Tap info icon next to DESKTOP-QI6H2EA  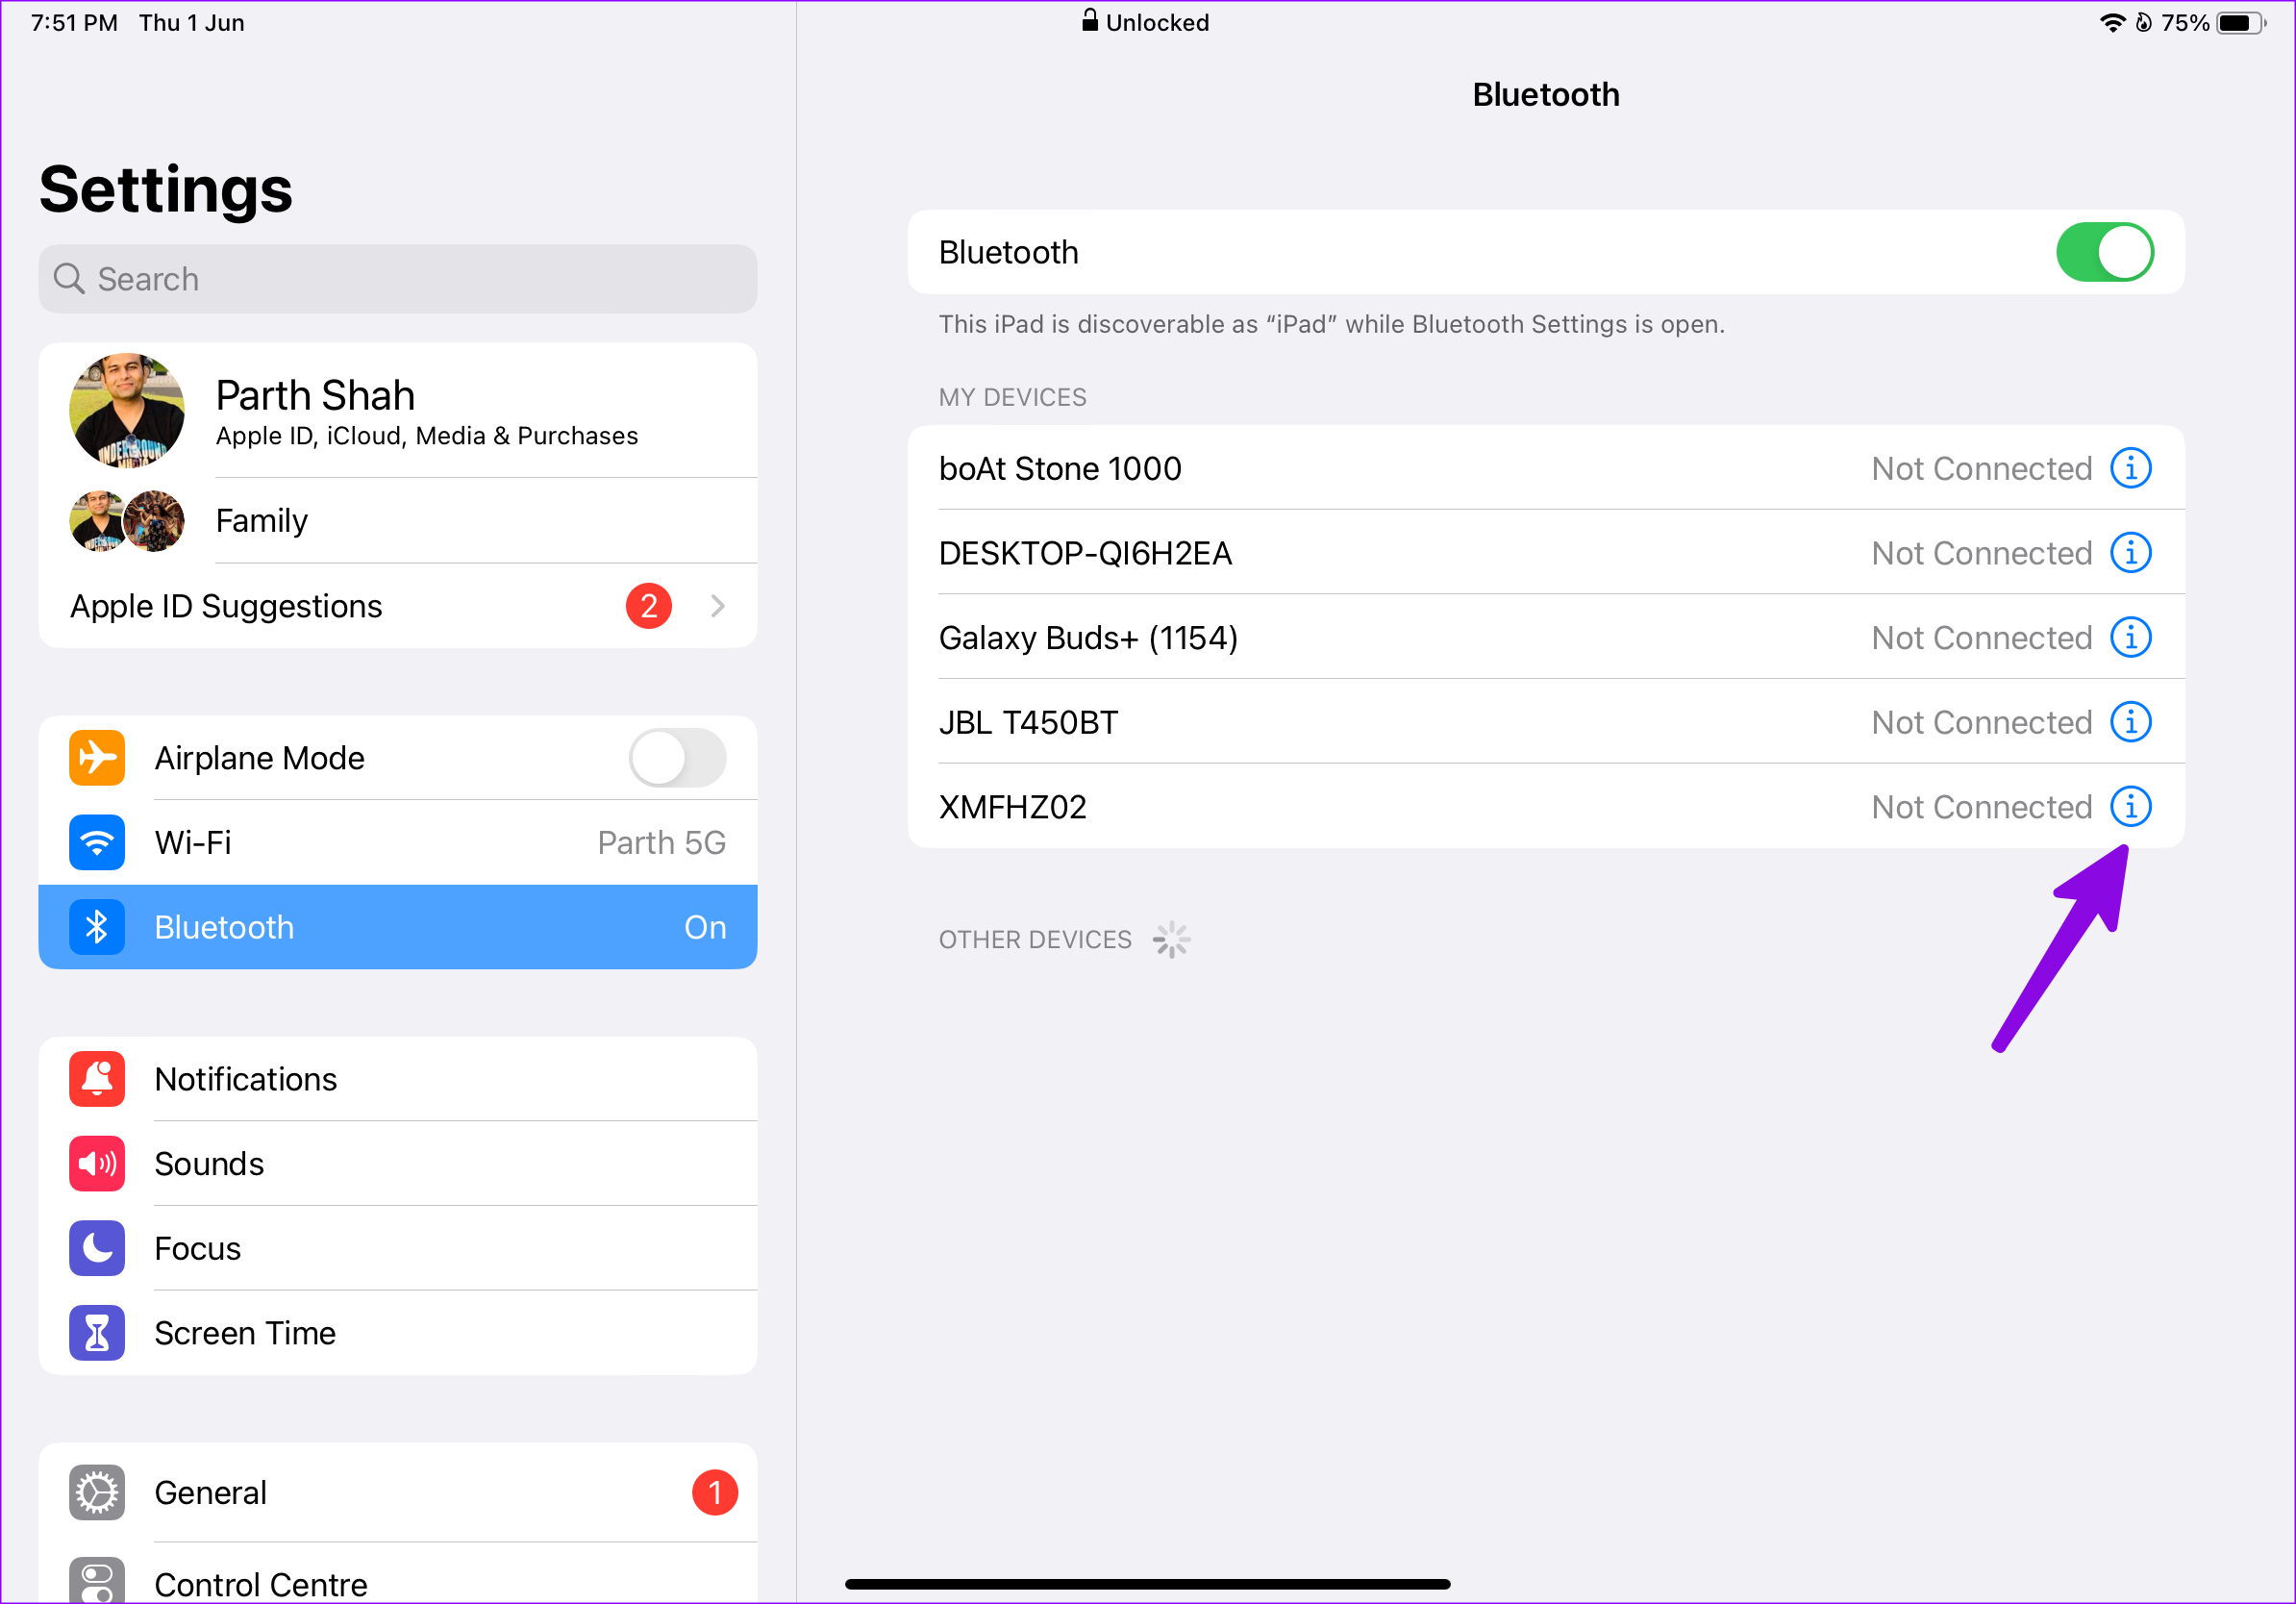[2130, 553]
